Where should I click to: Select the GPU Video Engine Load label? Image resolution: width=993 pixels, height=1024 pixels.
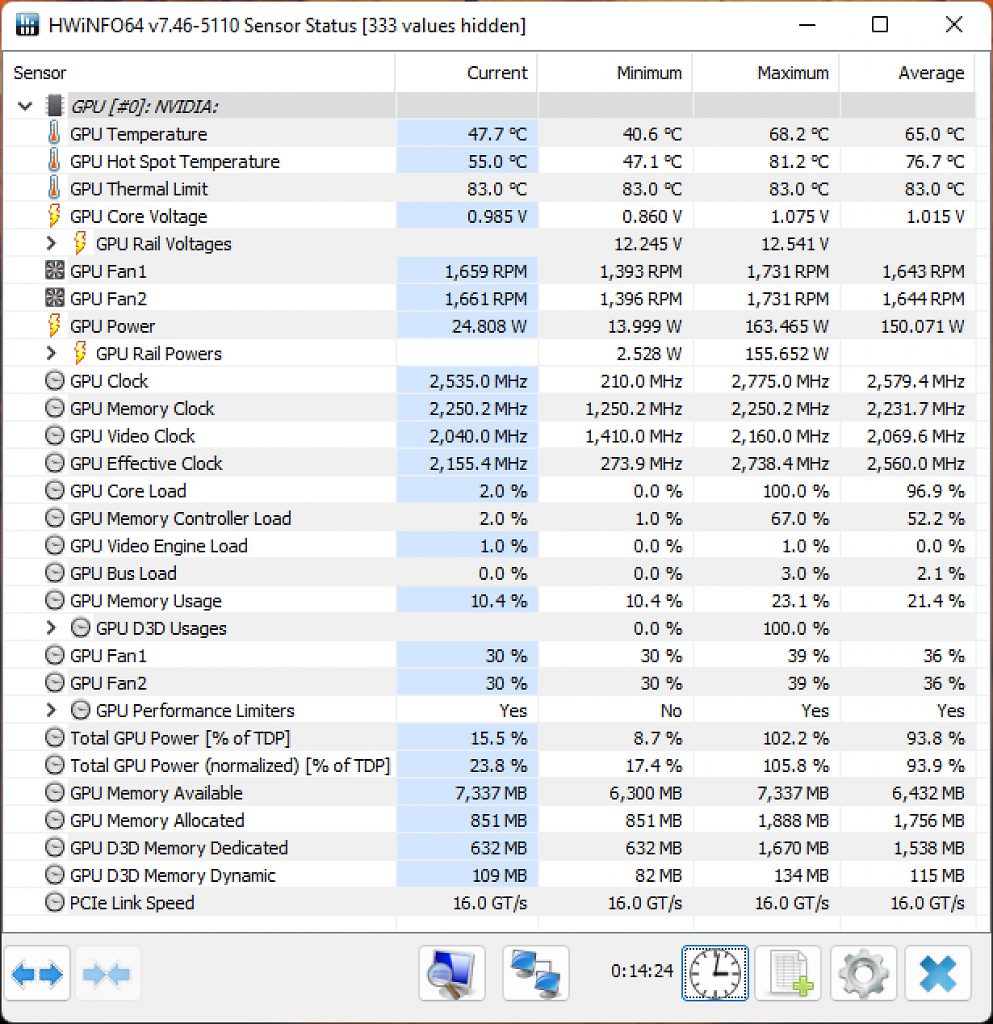point(159,545)
